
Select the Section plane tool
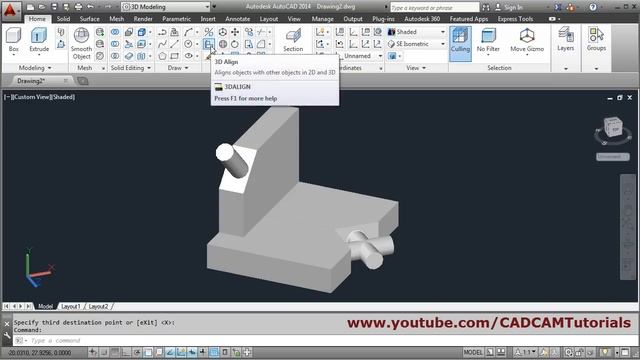293,41
